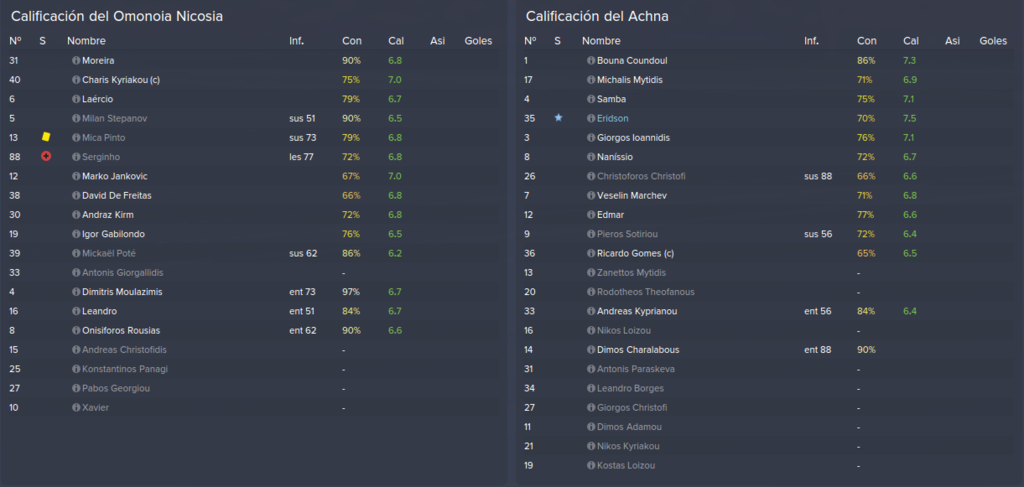1024x487 pixels.
Task: Open Eridson's player profile link
Action: 613,118
